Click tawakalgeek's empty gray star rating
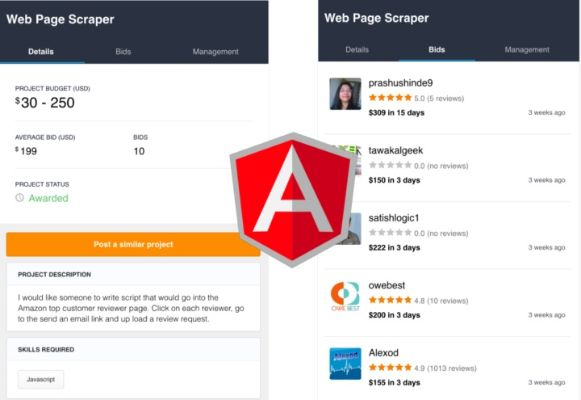This screenshot has width=581, height=400. [x=390, y=165]
